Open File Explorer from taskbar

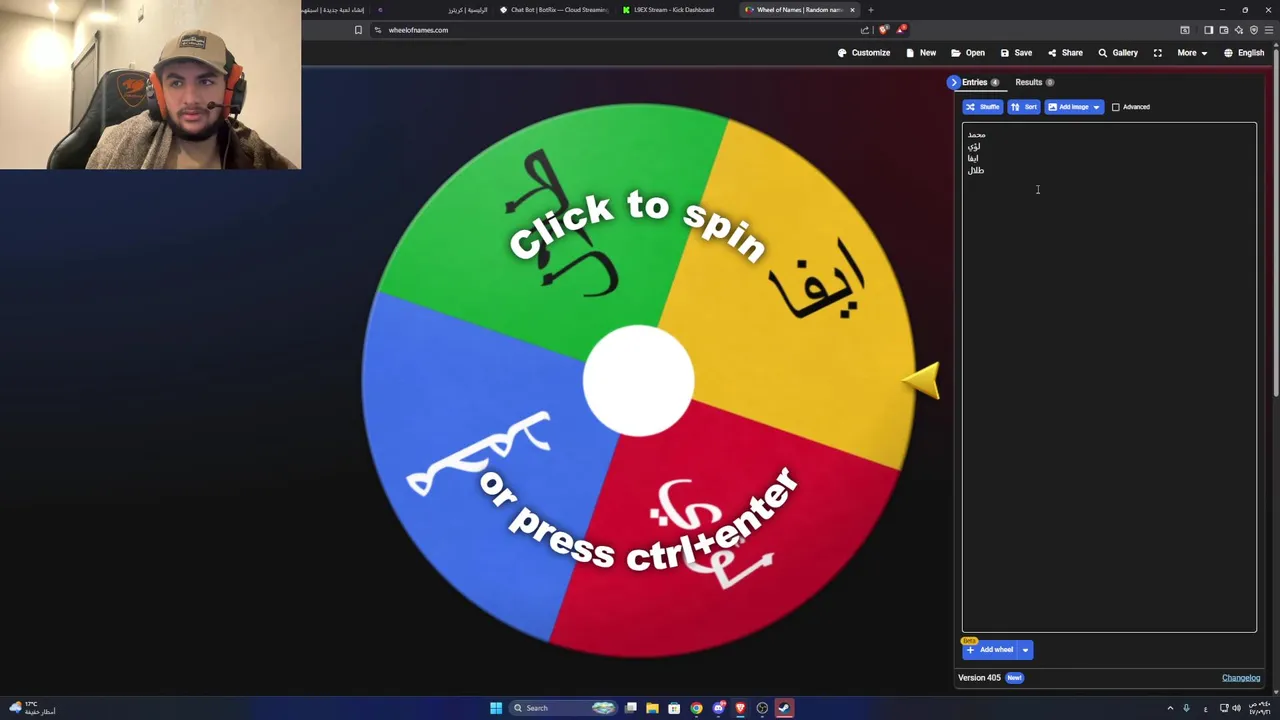pos(652,708)
